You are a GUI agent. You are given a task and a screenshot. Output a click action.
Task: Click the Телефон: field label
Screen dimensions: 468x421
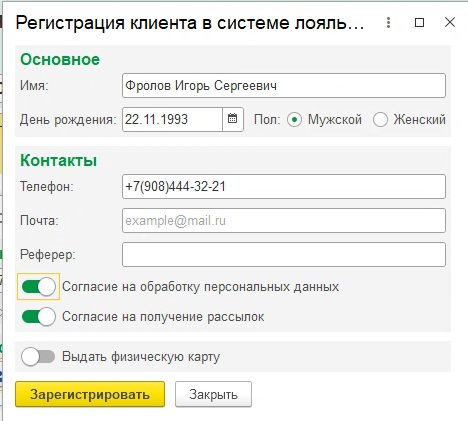click(x=47, y=186)
